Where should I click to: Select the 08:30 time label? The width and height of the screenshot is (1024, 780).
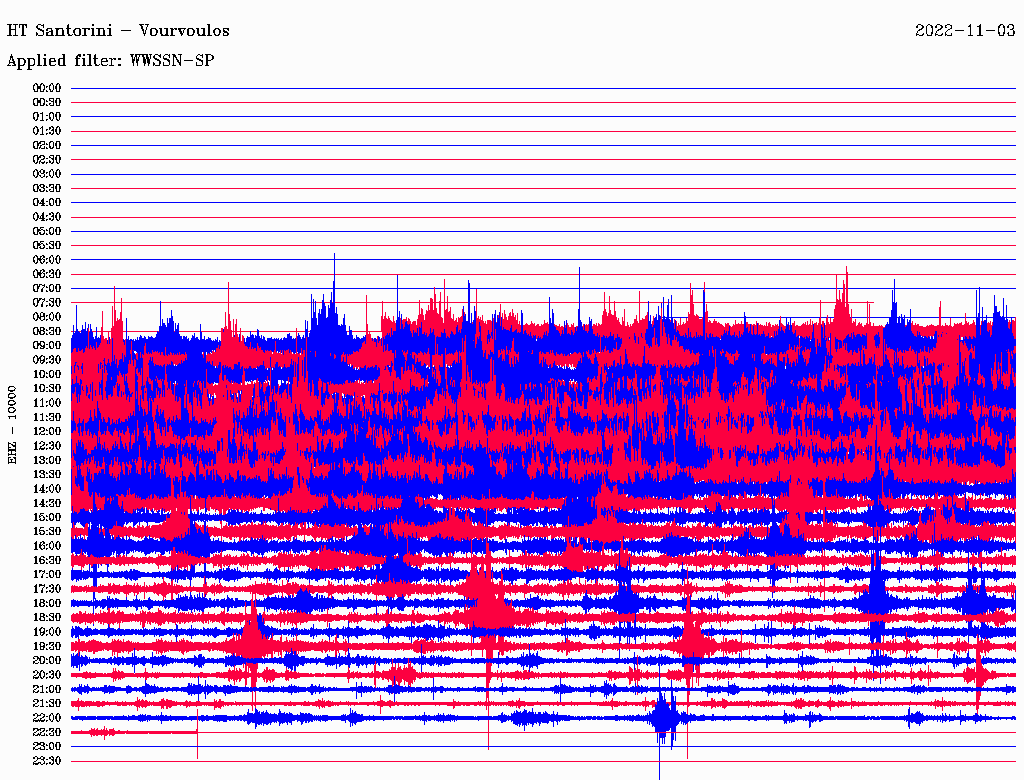coord(47,331)
